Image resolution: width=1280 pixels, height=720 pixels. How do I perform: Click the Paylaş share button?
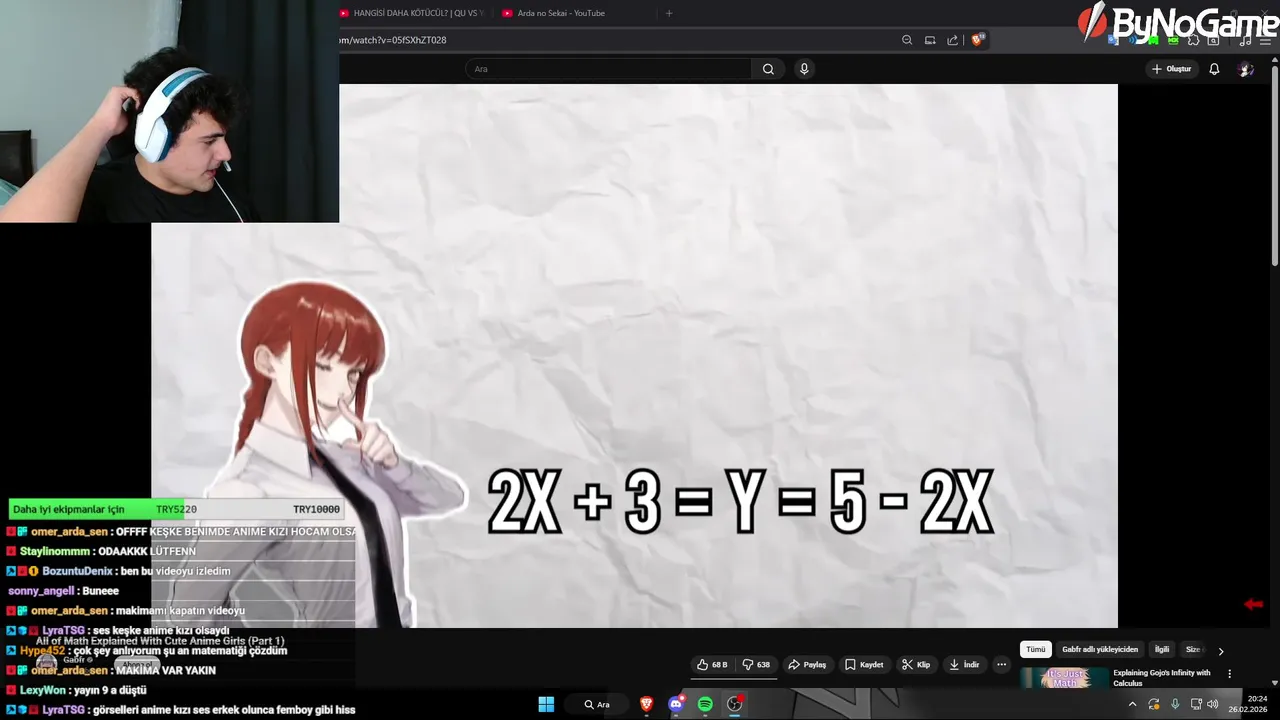pos(807,664)
